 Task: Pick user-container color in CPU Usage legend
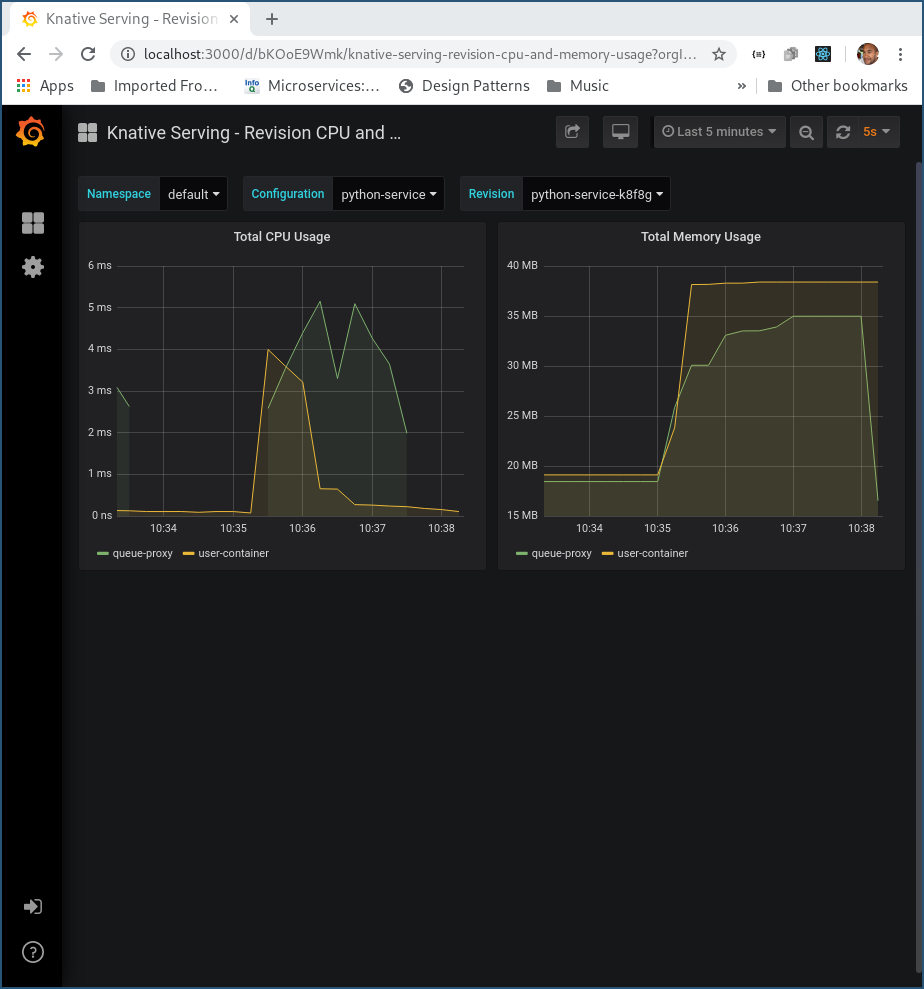189,553
